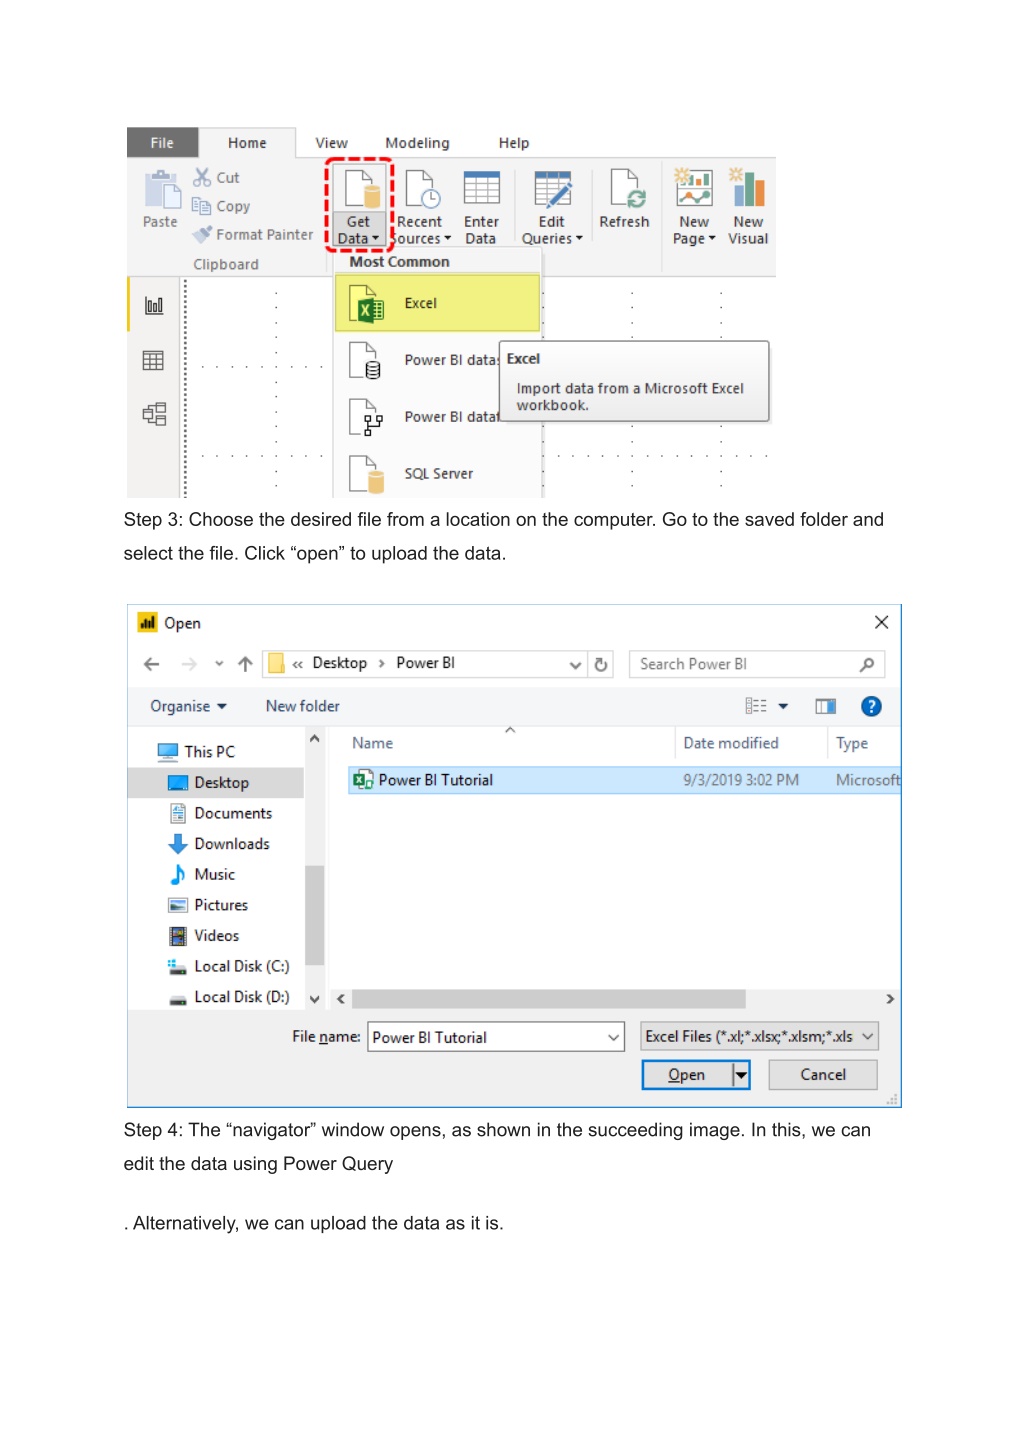Switch to the View tab
Viewport: 1024px width, 1446px height.
[331, 143]
